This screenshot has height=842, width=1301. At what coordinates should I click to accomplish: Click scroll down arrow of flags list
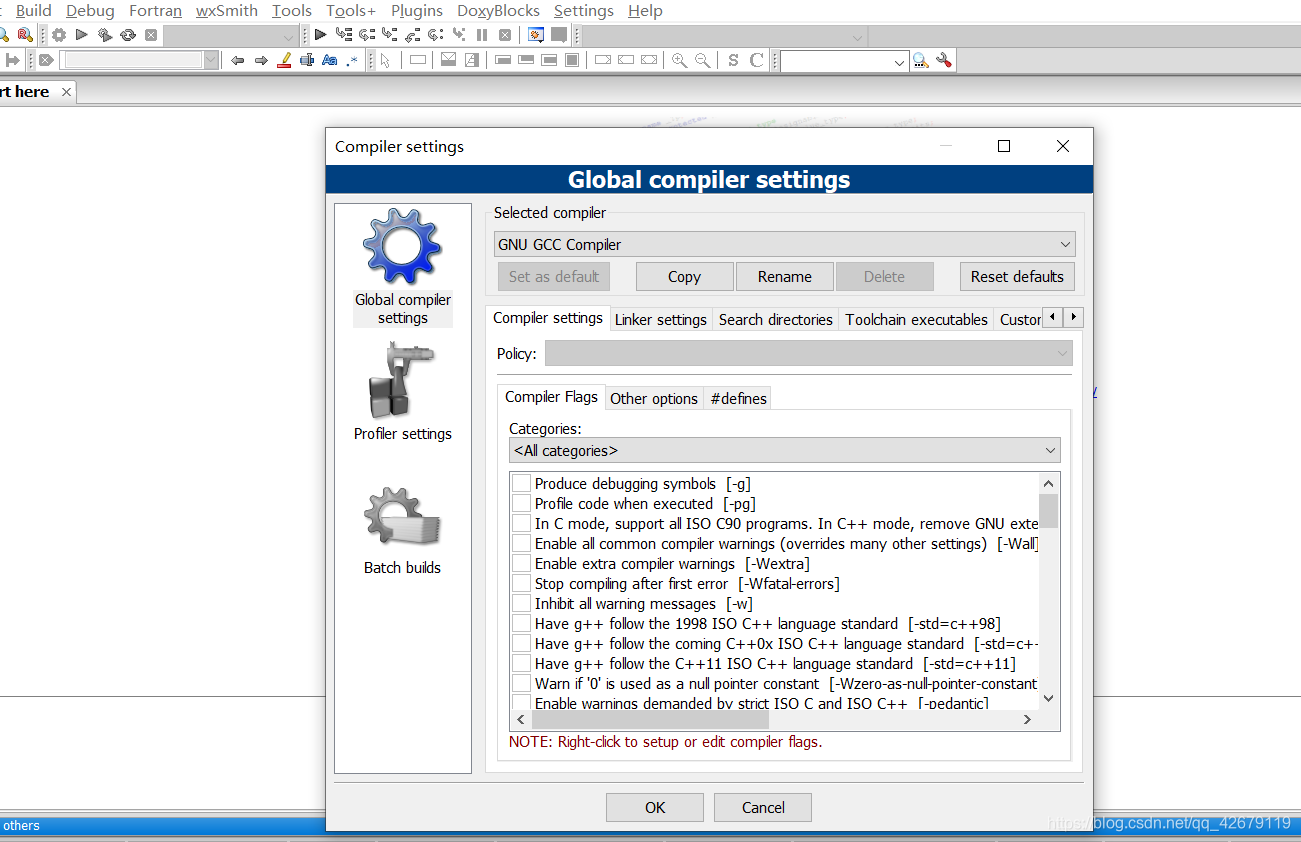(x=1048, y=698)
